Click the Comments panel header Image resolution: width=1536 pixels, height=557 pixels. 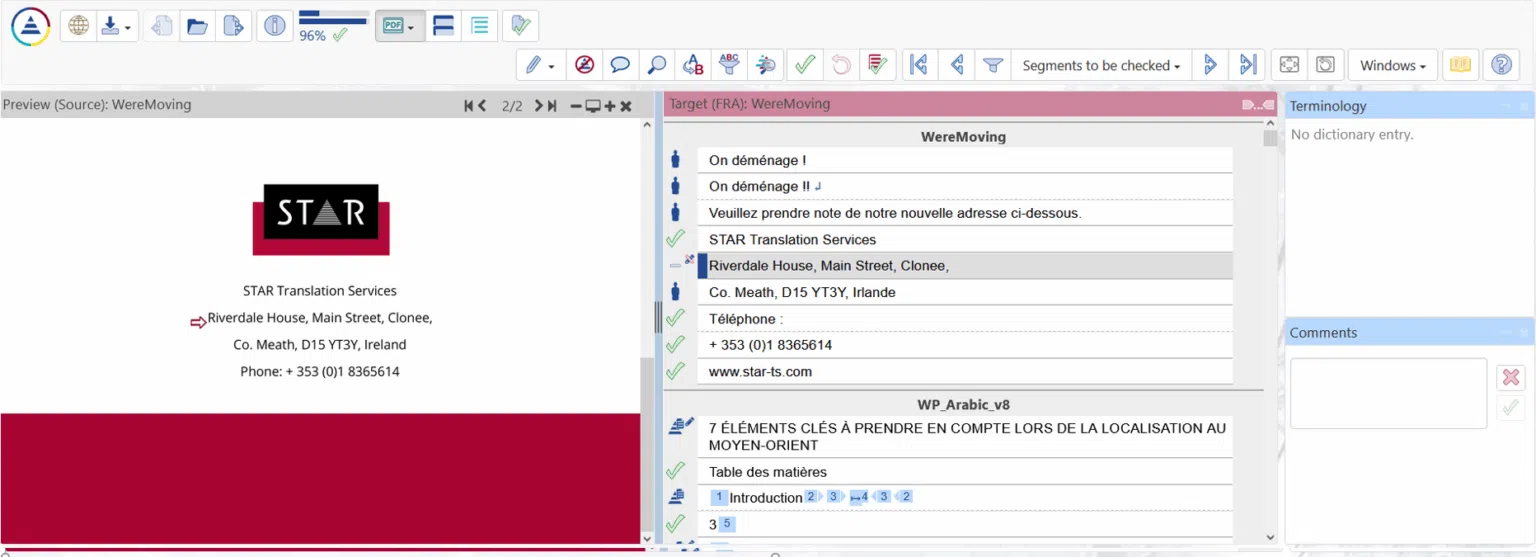(1408, 332)
